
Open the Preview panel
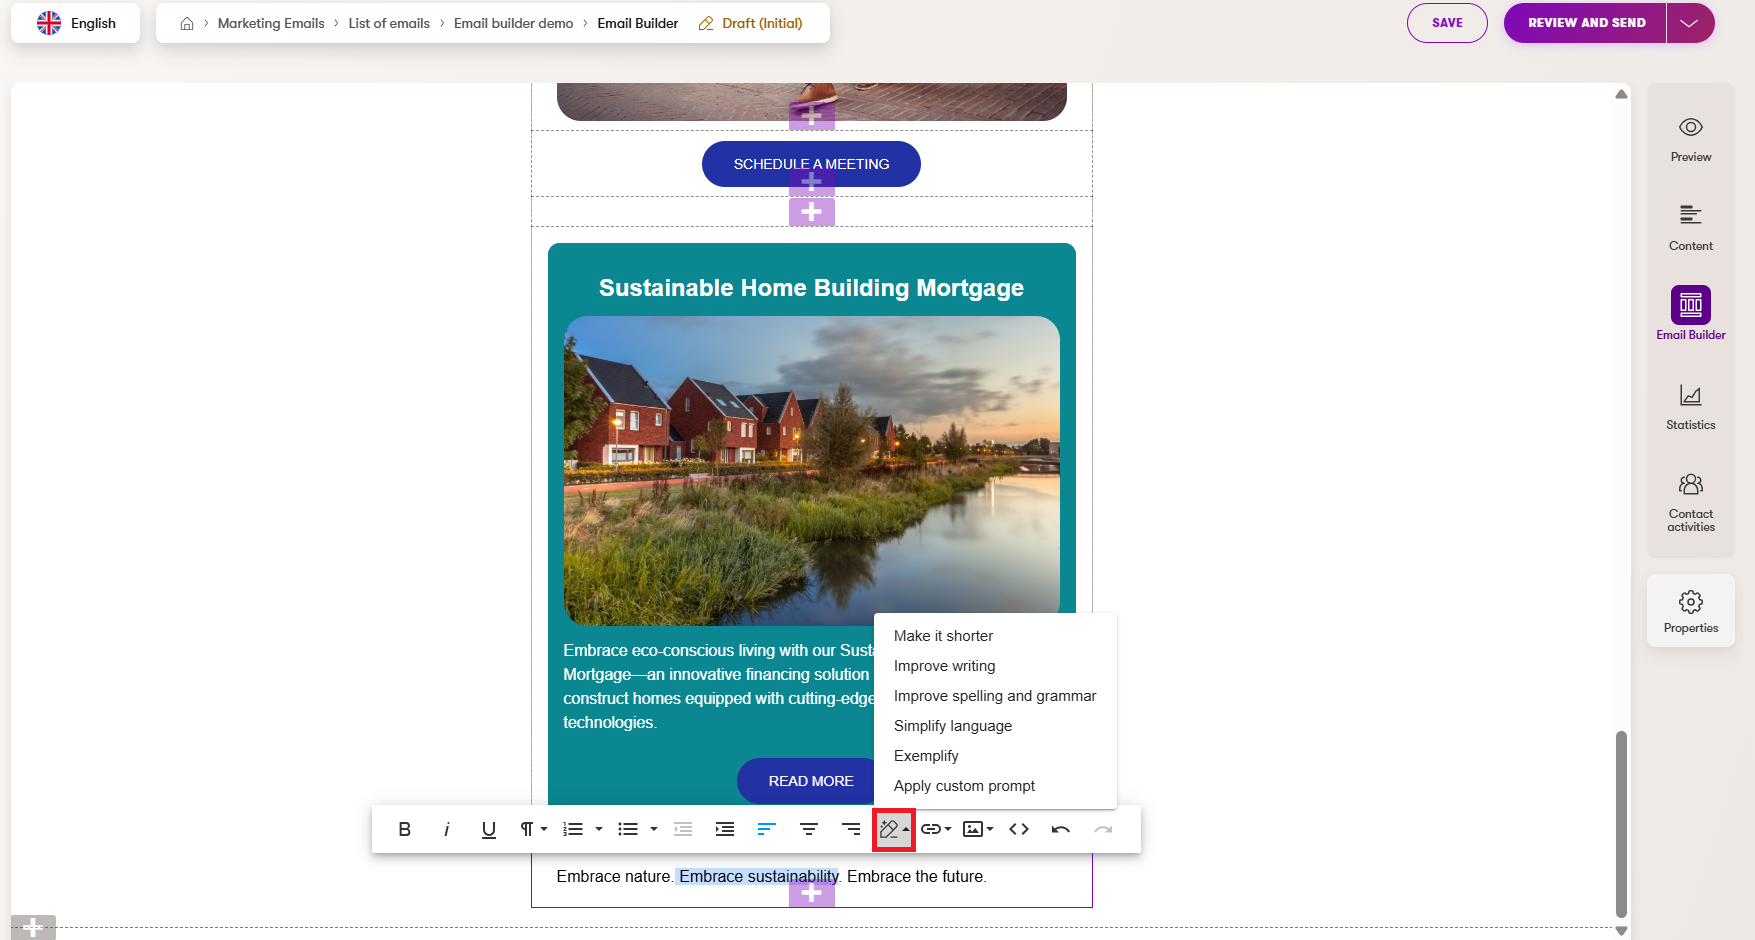(1690, 138)
